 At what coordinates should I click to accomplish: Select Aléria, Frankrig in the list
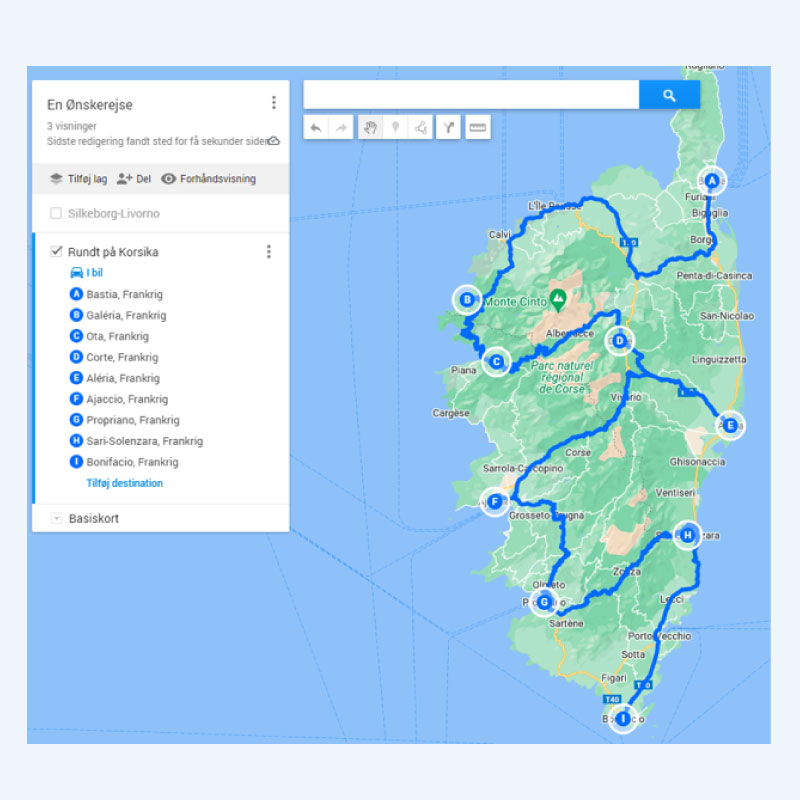pyautogui.click(x=123, y=378)
